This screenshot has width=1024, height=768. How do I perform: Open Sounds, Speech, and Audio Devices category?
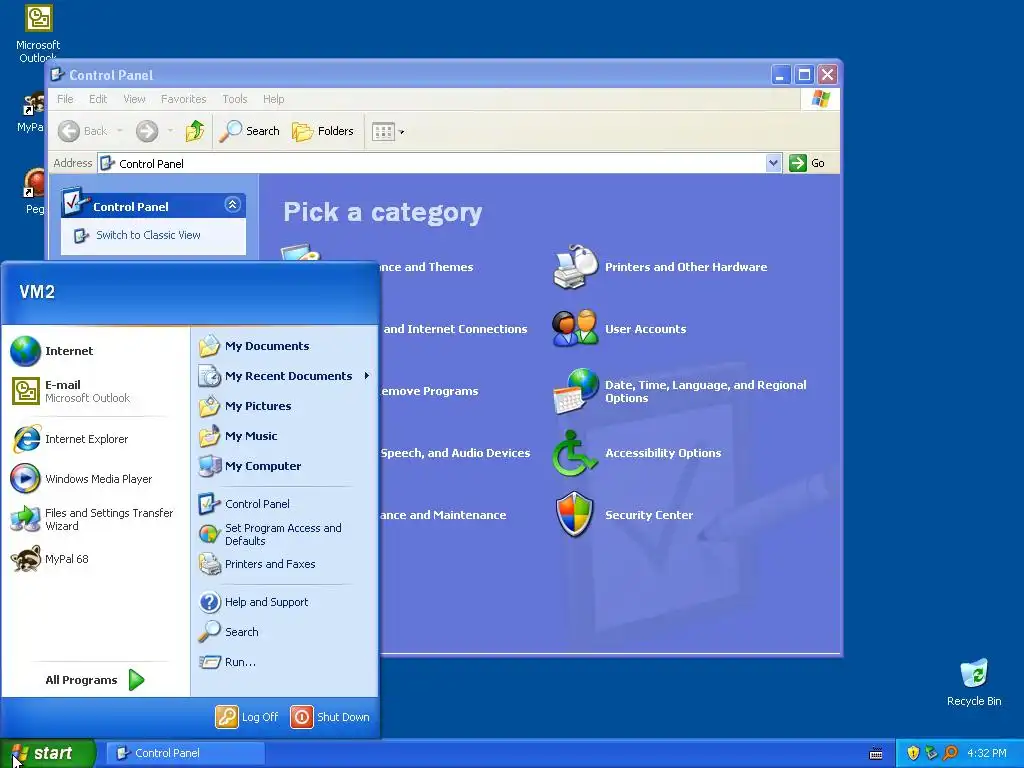[x=455, y=453]
